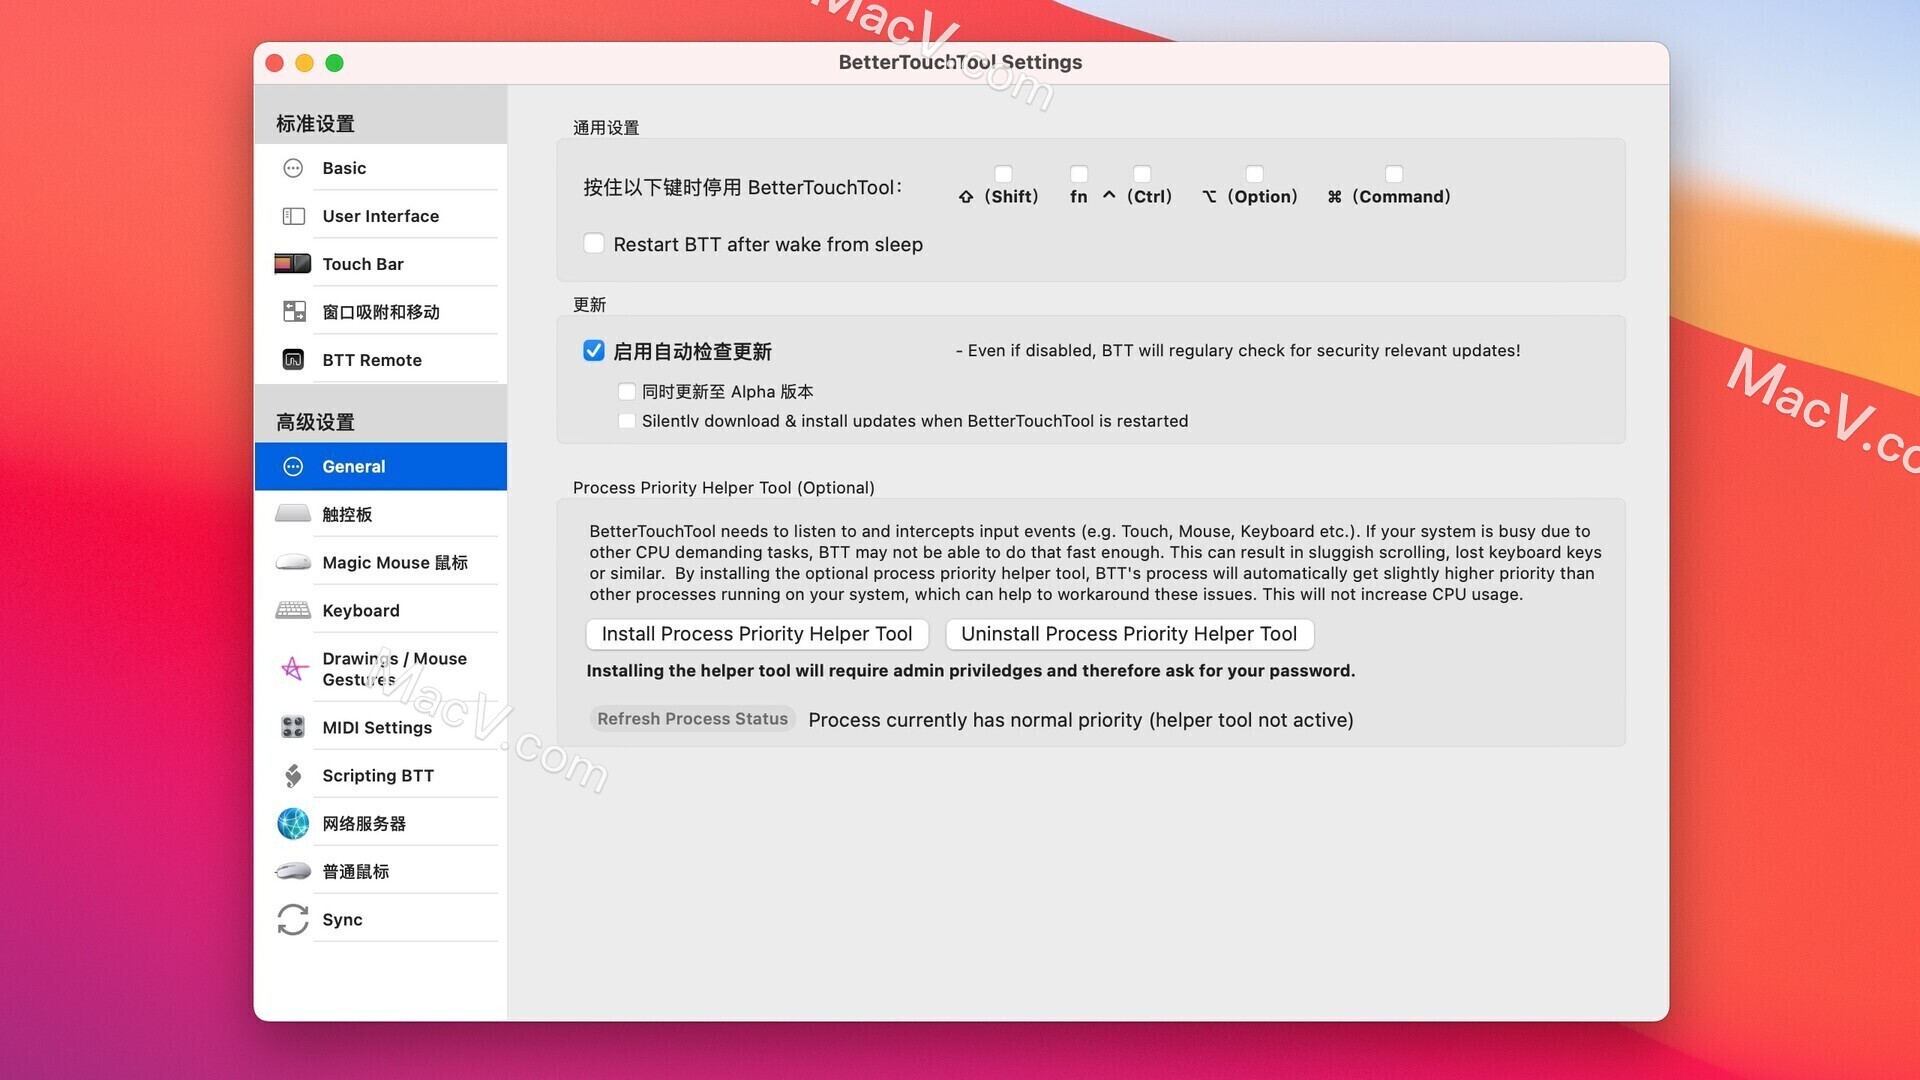Open Magic Mouse 鼠标 settings

(x=381, y=562)
